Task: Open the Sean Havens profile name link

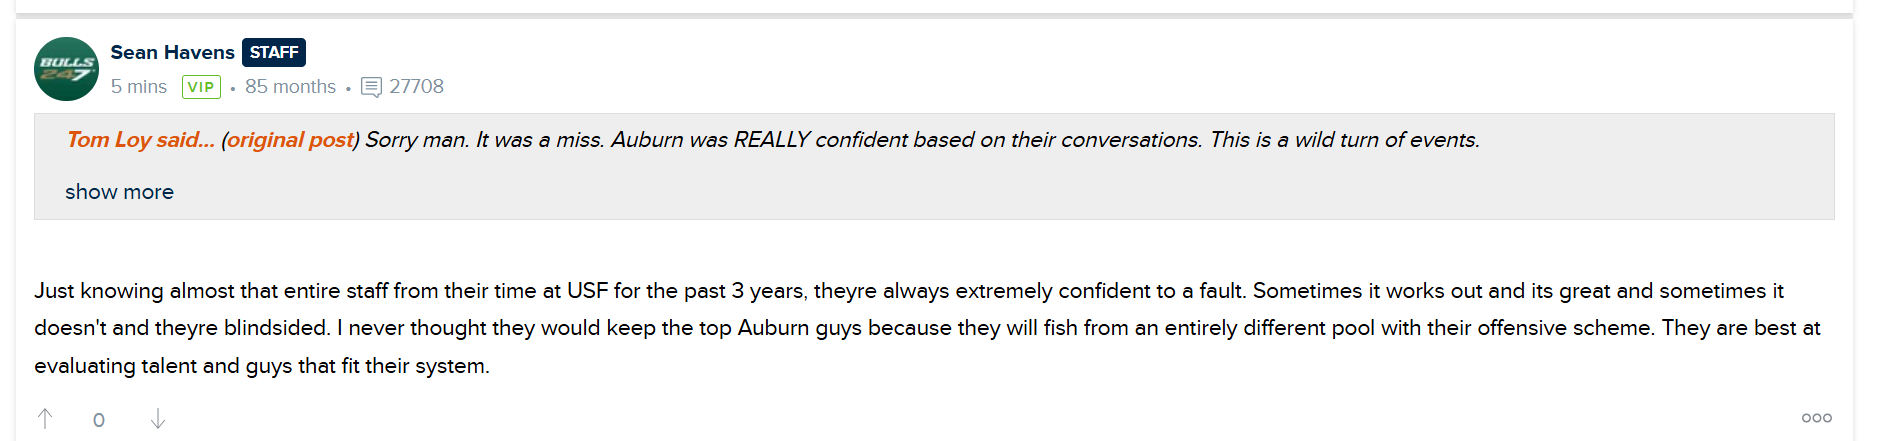Action: pyautogui.click(x=172, y=52)
